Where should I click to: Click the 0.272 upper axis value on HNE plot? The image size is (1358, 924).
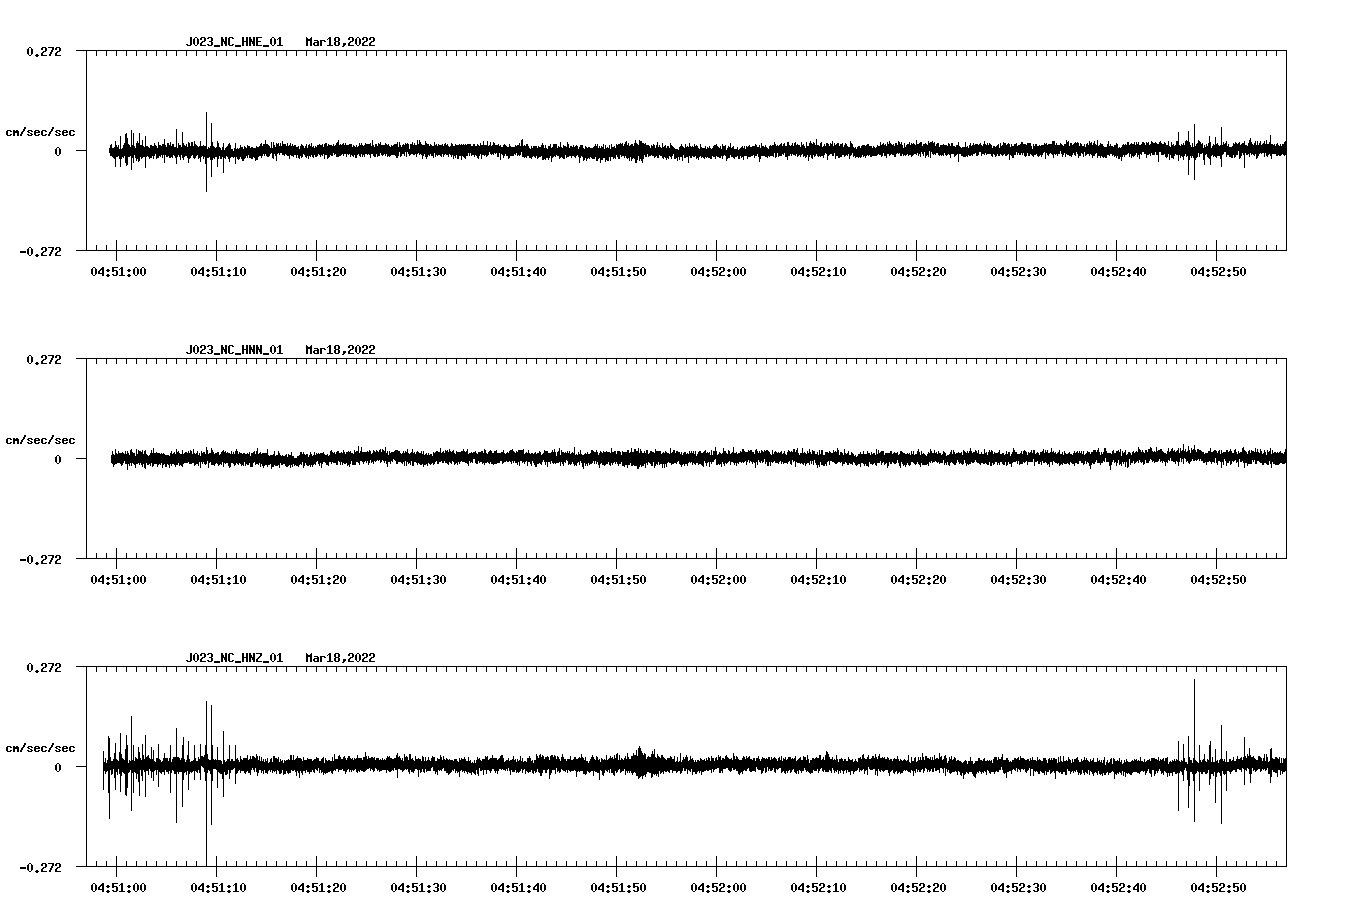pos(43,51)
